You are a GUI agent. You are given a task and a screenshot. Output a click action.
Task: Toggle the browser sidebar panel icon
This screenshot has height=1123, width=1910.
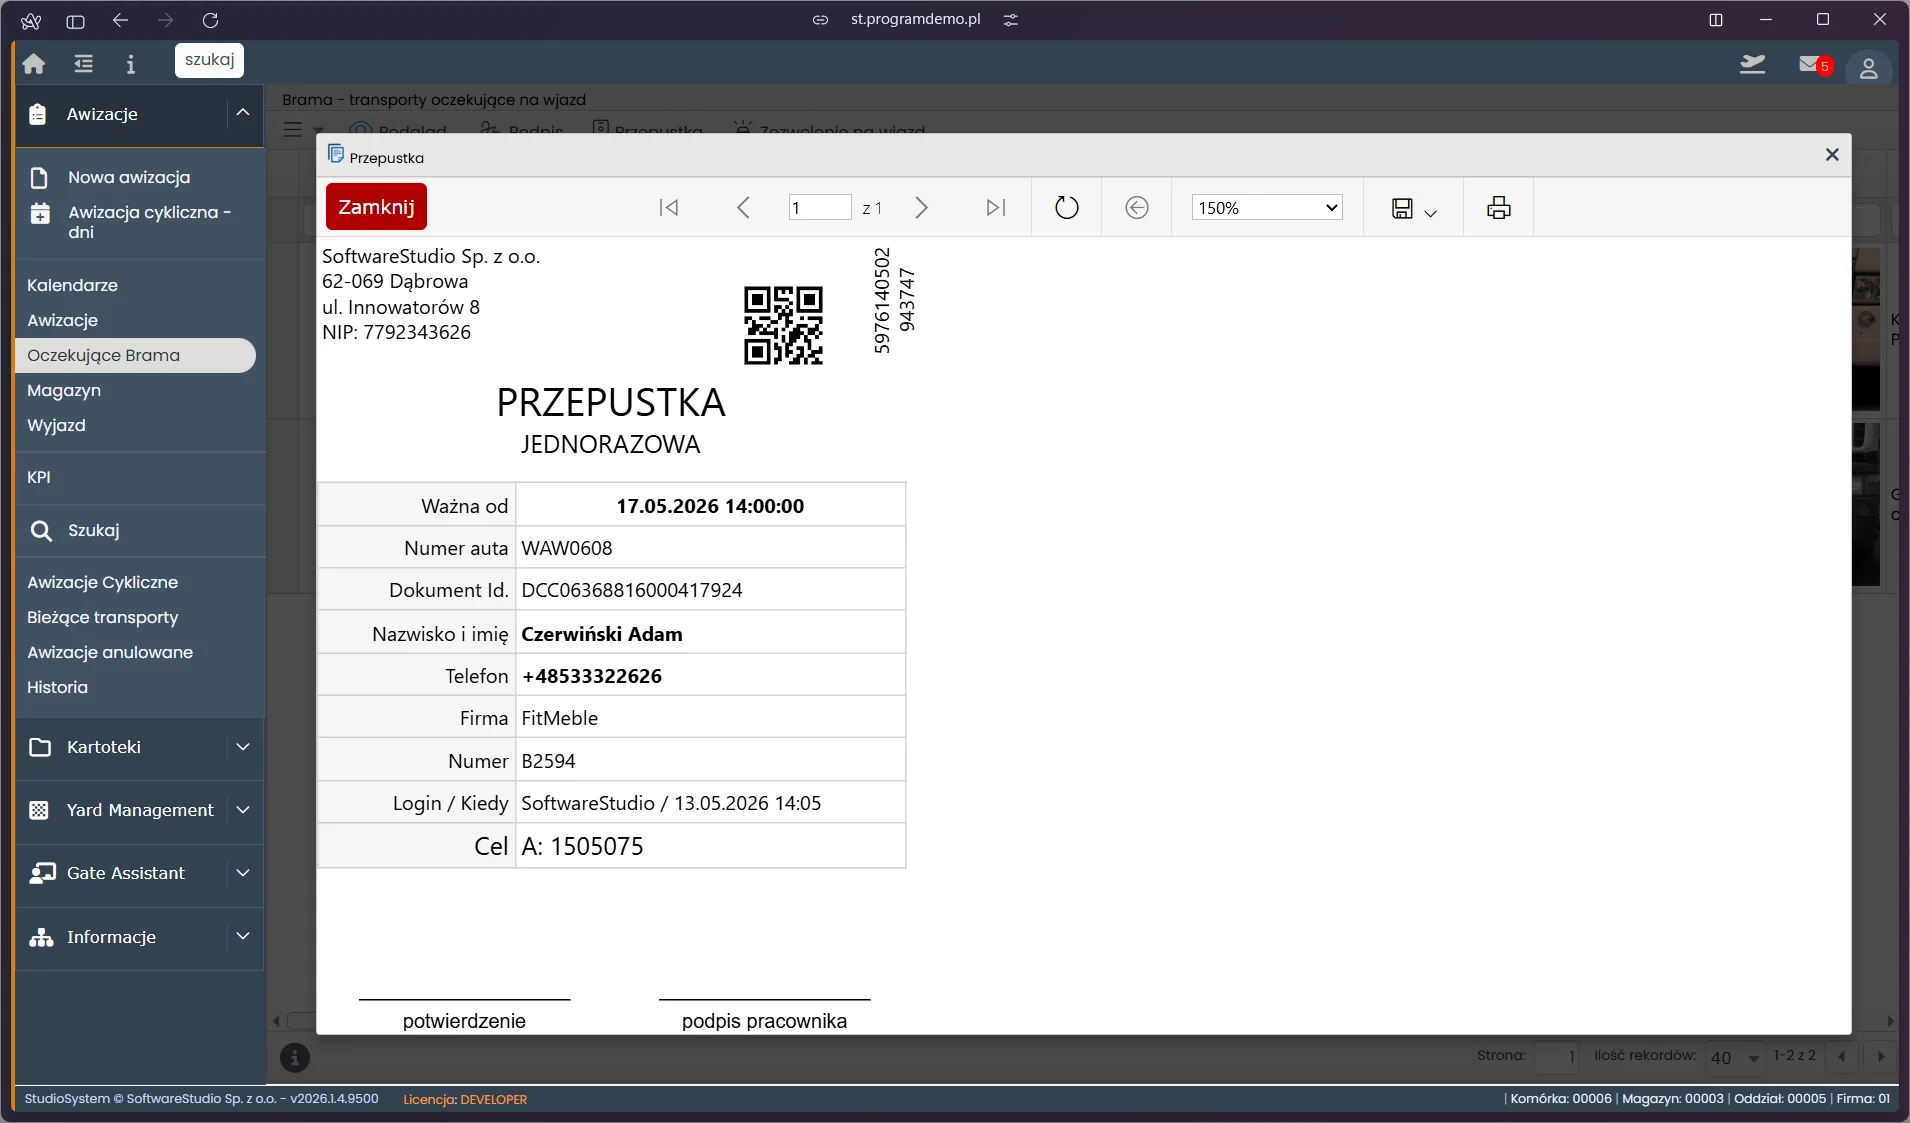75,20
